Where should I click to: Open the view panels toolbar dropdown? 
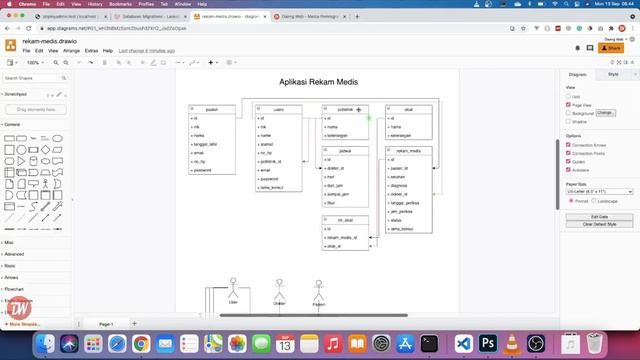[x=12, y=63]
